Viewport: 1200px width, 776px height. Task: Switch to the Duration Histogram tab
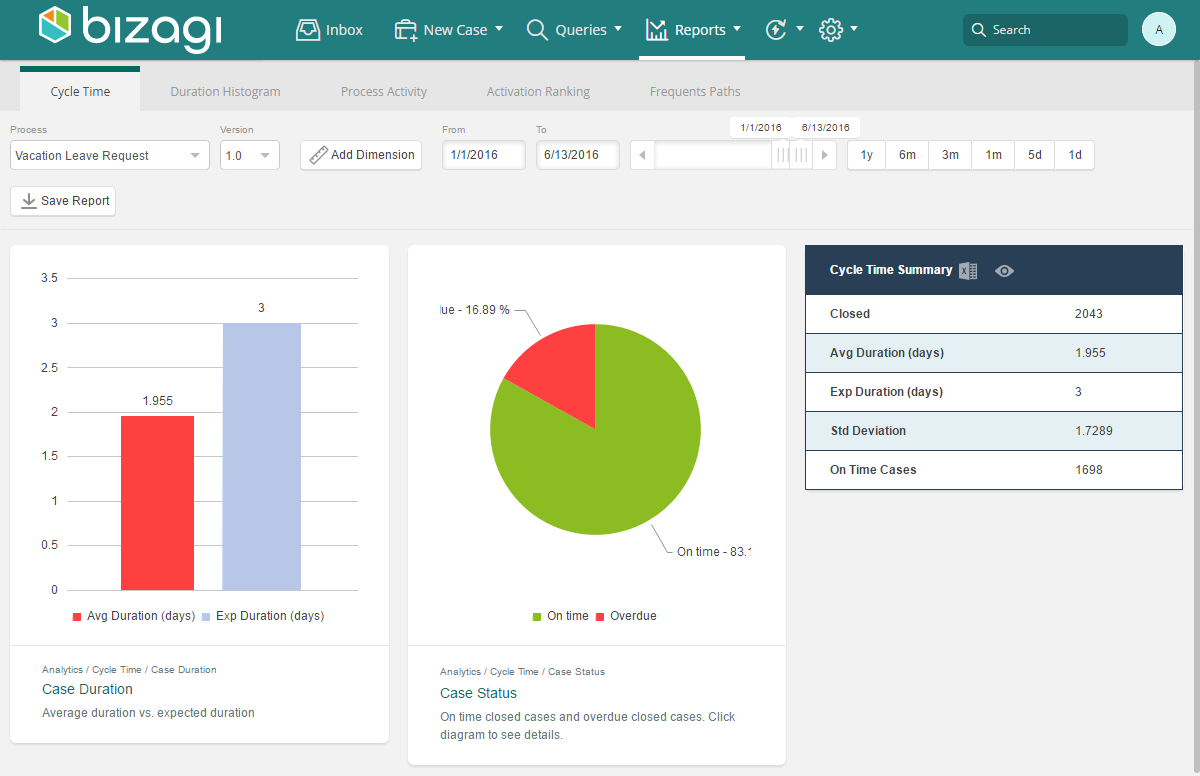pos(225,91)
